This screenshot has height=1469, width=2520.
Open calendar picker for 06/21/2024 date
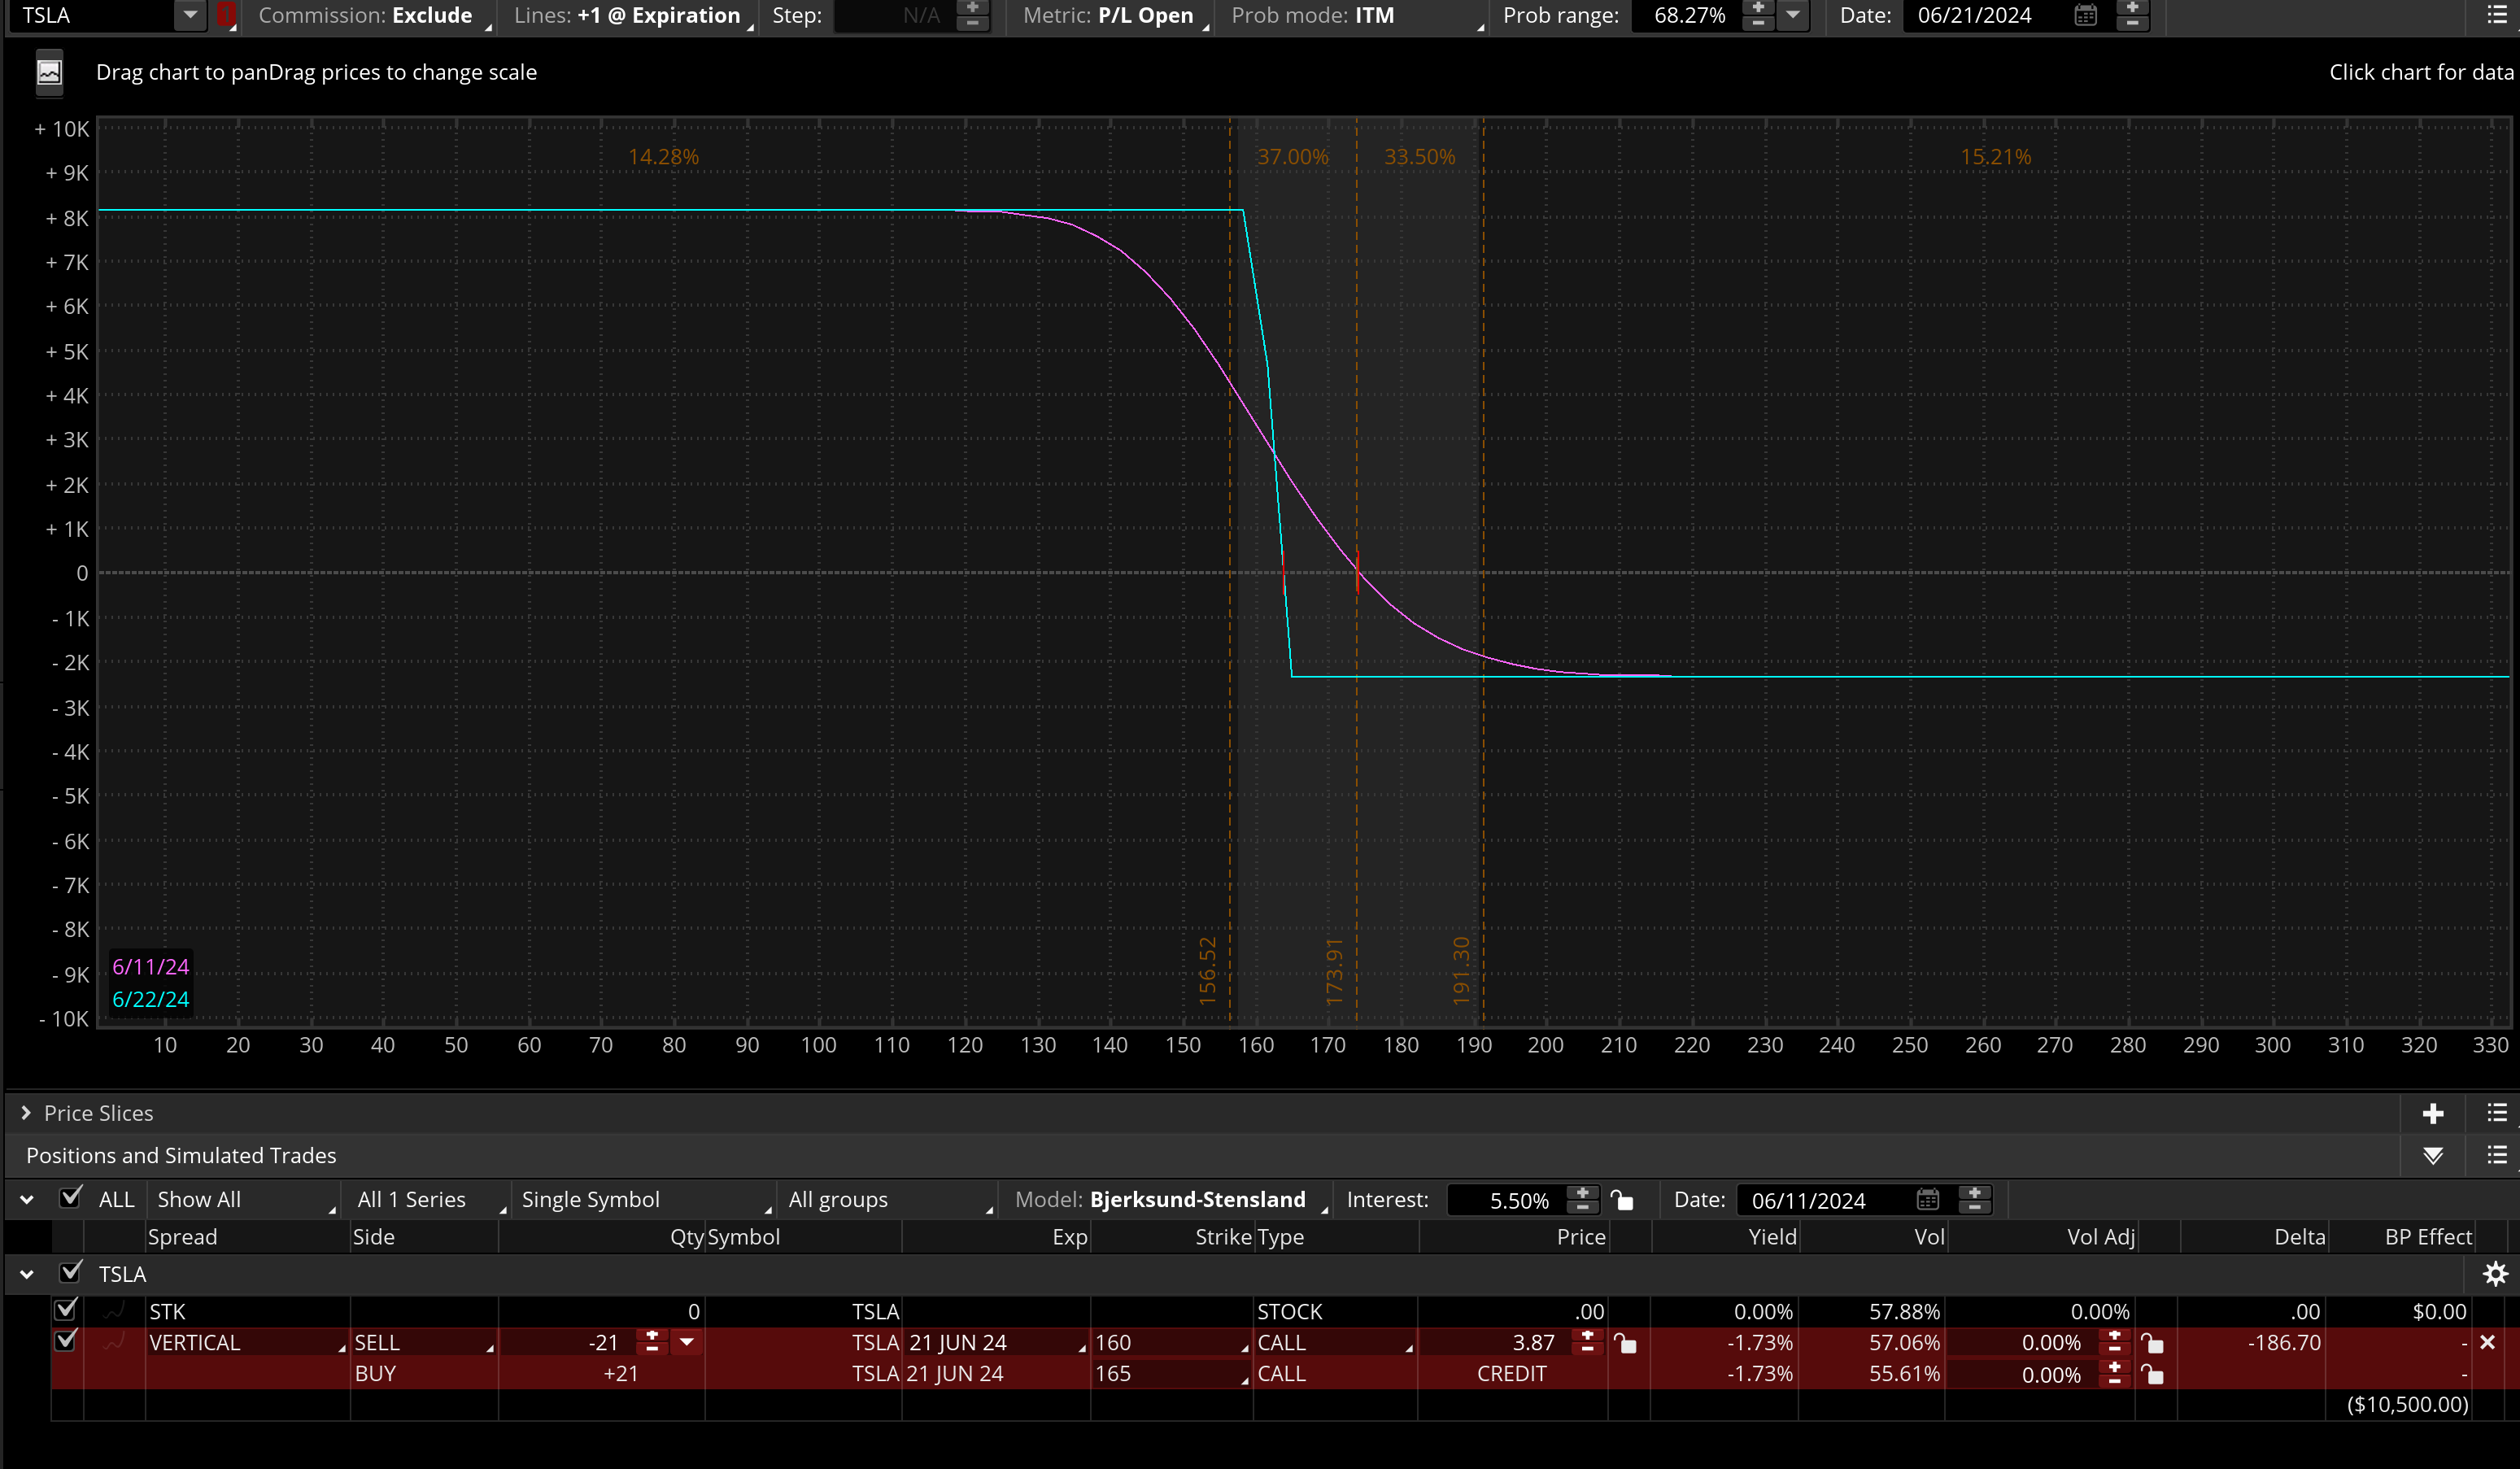coord(2085,15)
